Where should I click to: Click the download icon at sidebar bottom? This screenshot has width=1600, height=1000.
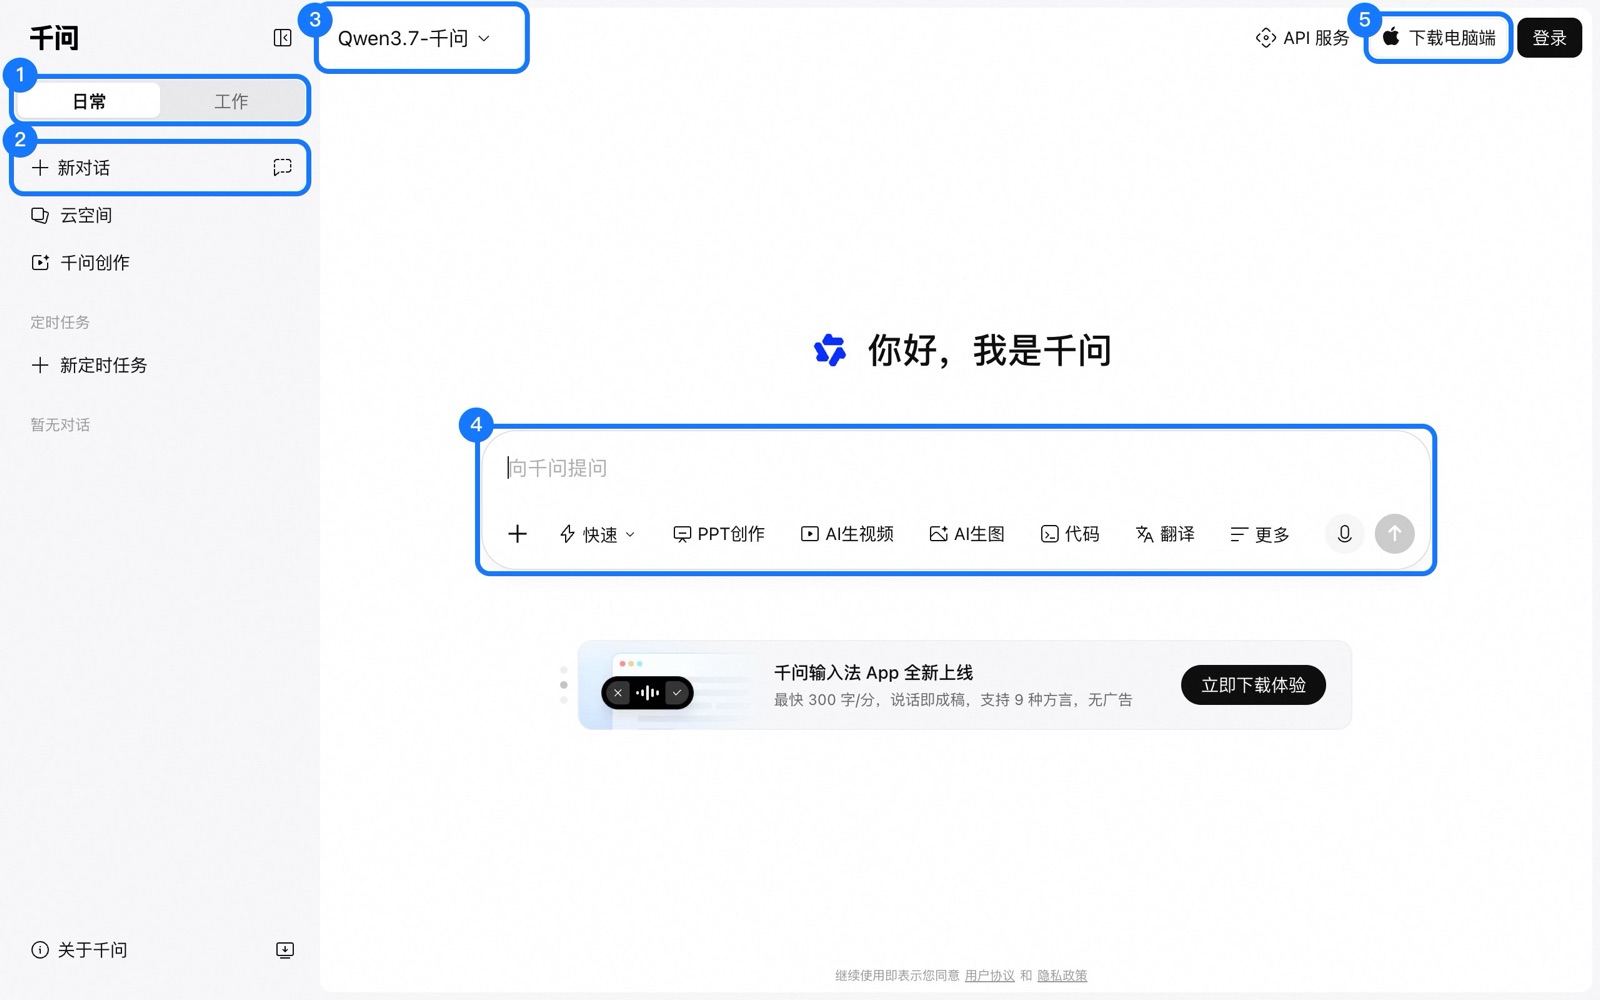click(x=285, y=950)
